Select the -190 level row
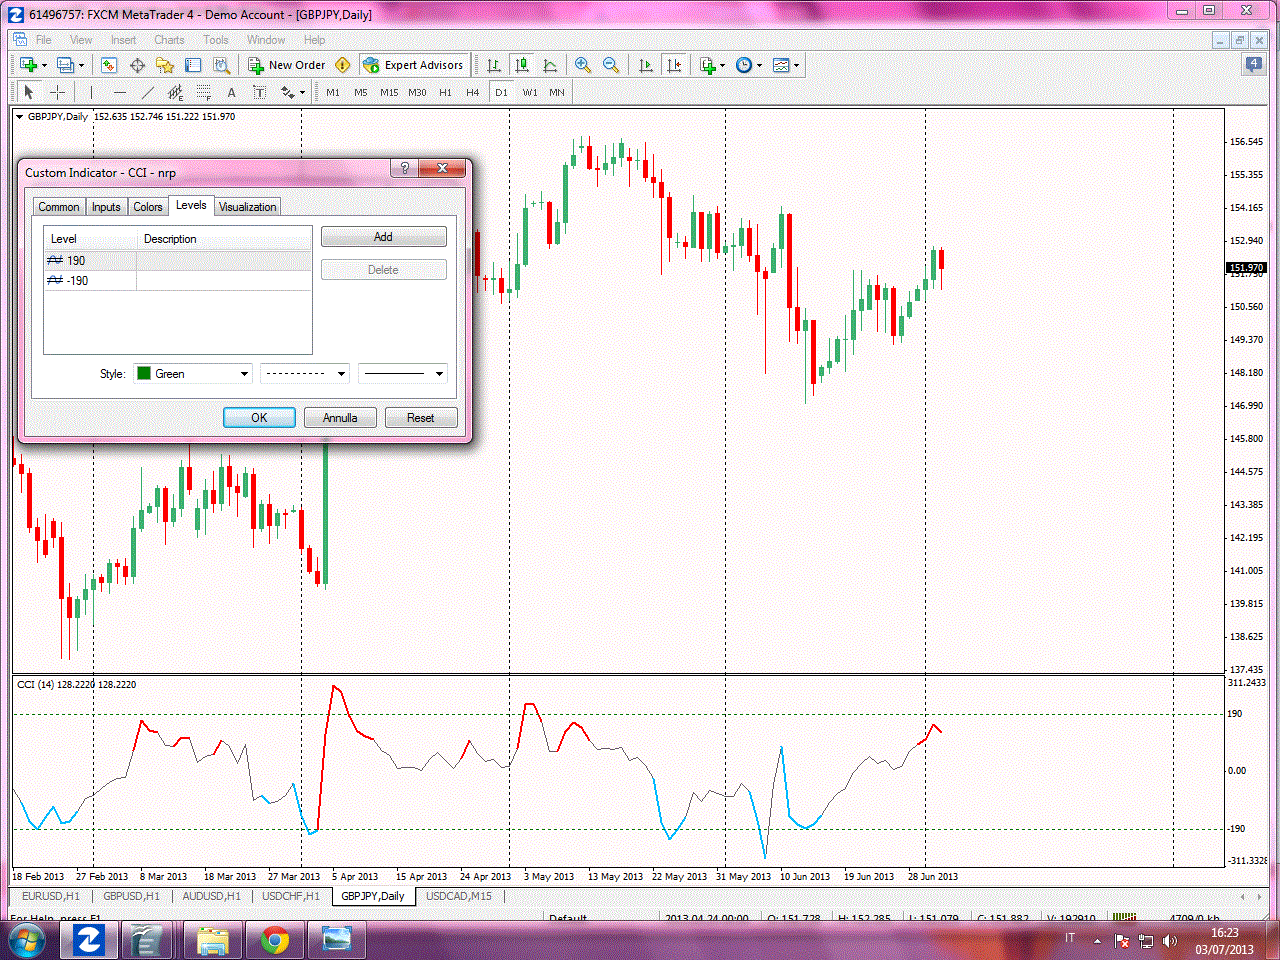 (x=178, y=281)
